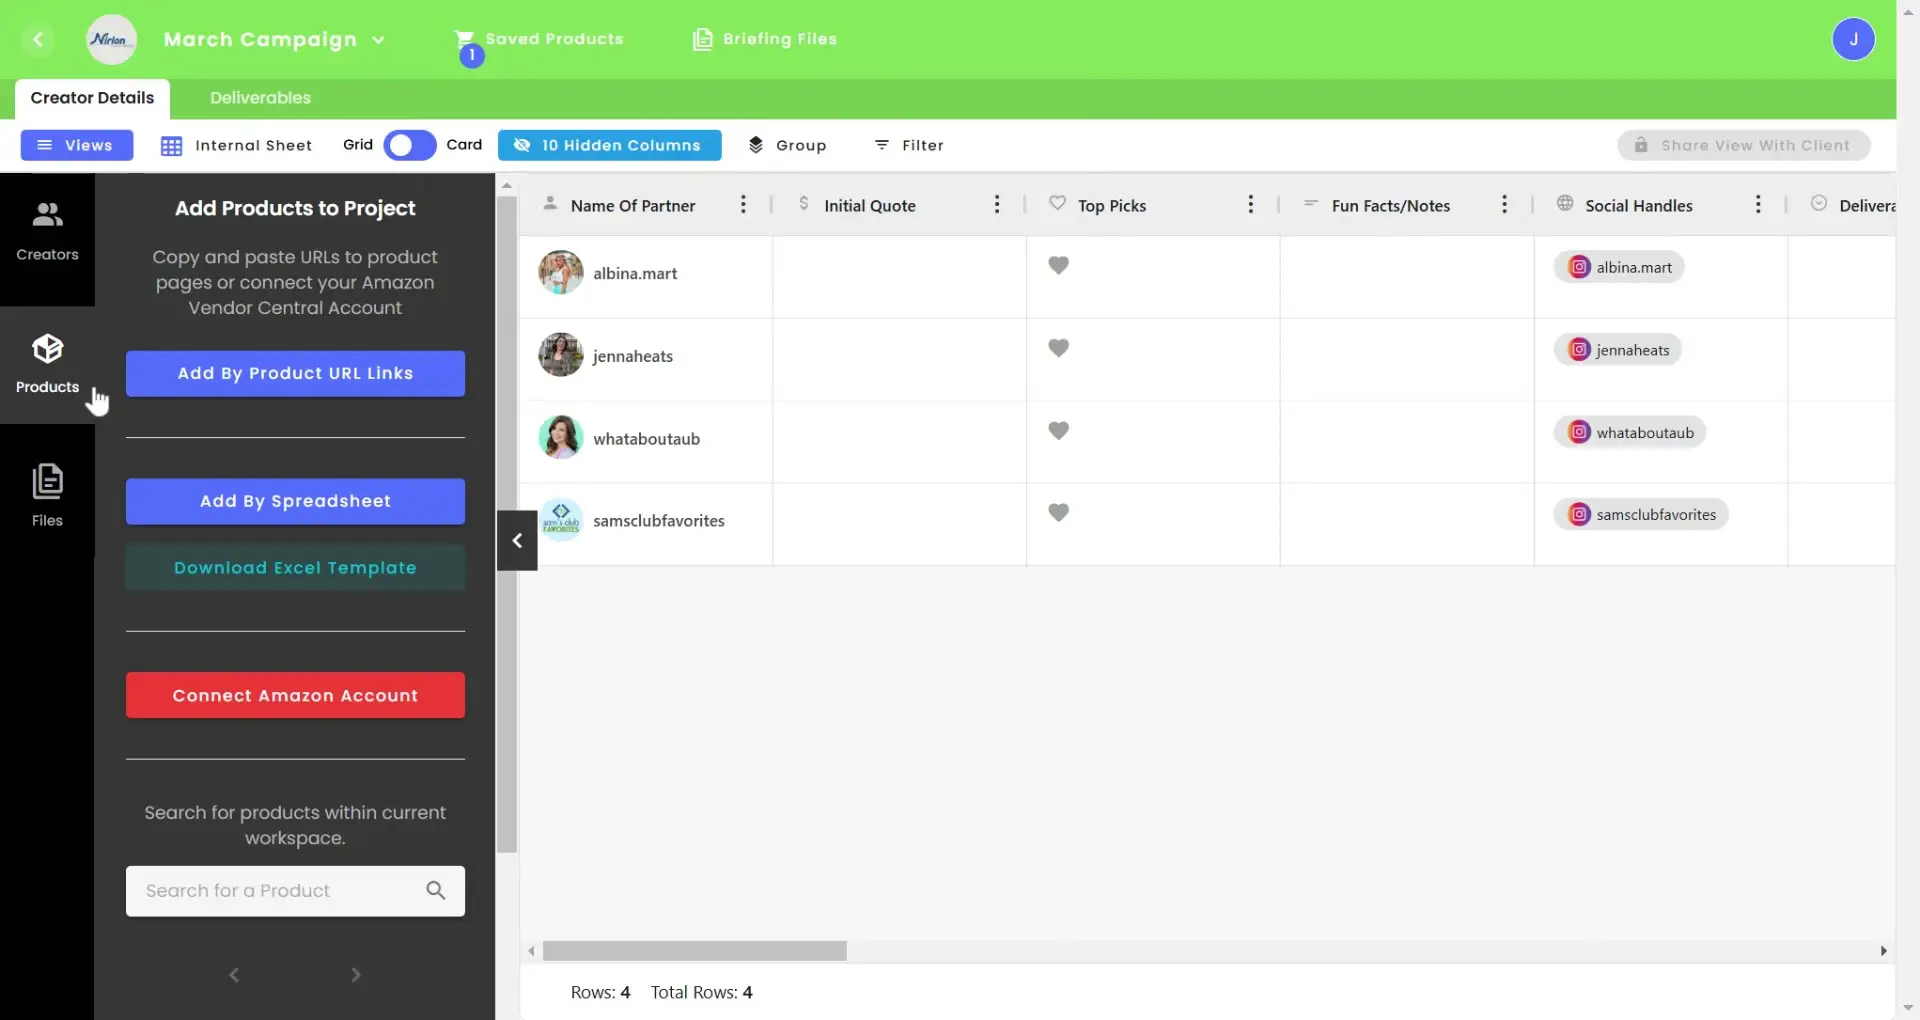Click Download Excel Template link
This screenshot has height=1020, width=1920.
click(x=295, y=567)
